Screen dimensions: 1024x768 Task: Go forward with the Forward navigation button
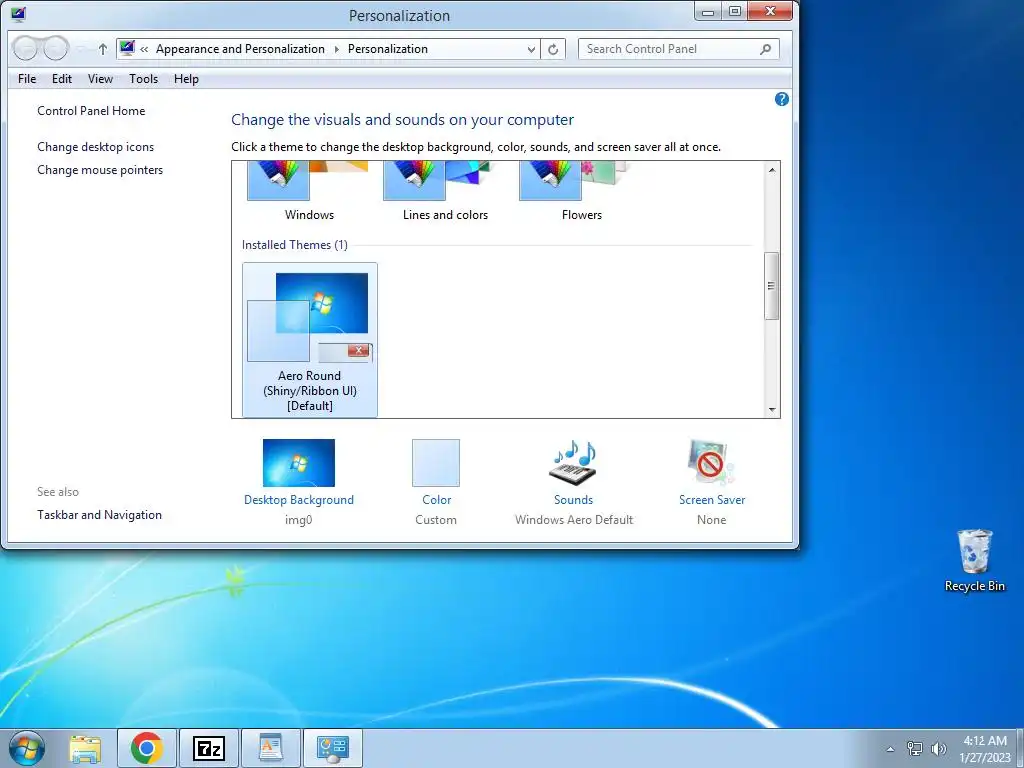(56, 48)
